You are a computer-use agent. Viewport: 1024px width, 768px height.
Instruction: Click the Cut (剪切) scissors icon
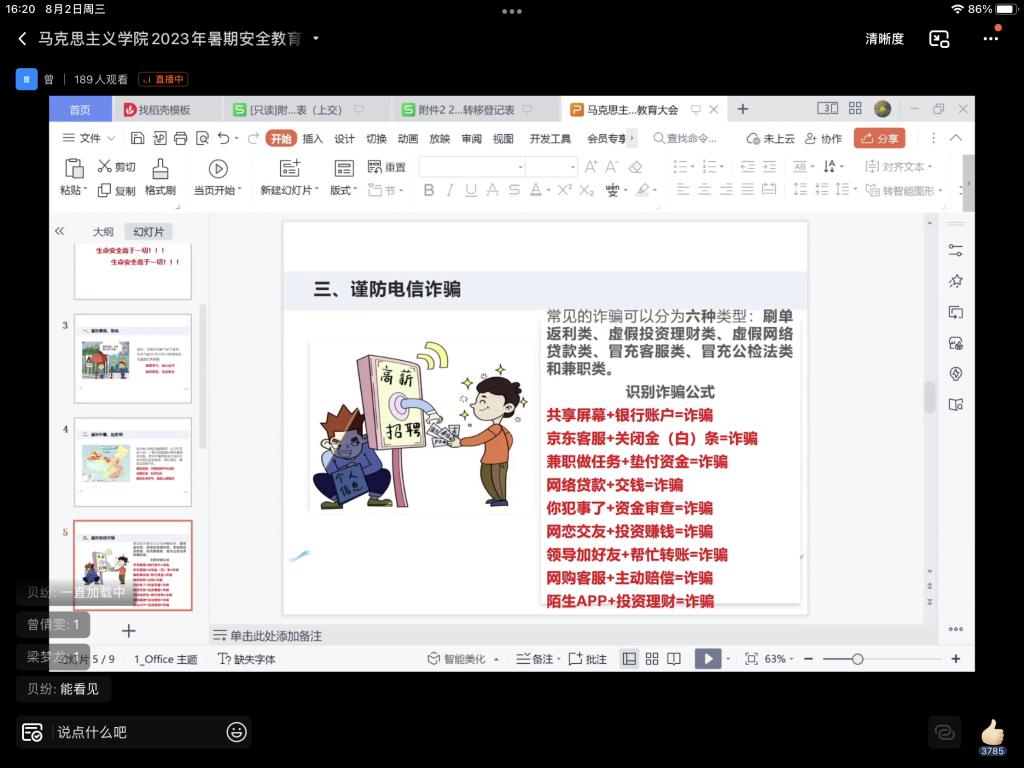(105, 167)
